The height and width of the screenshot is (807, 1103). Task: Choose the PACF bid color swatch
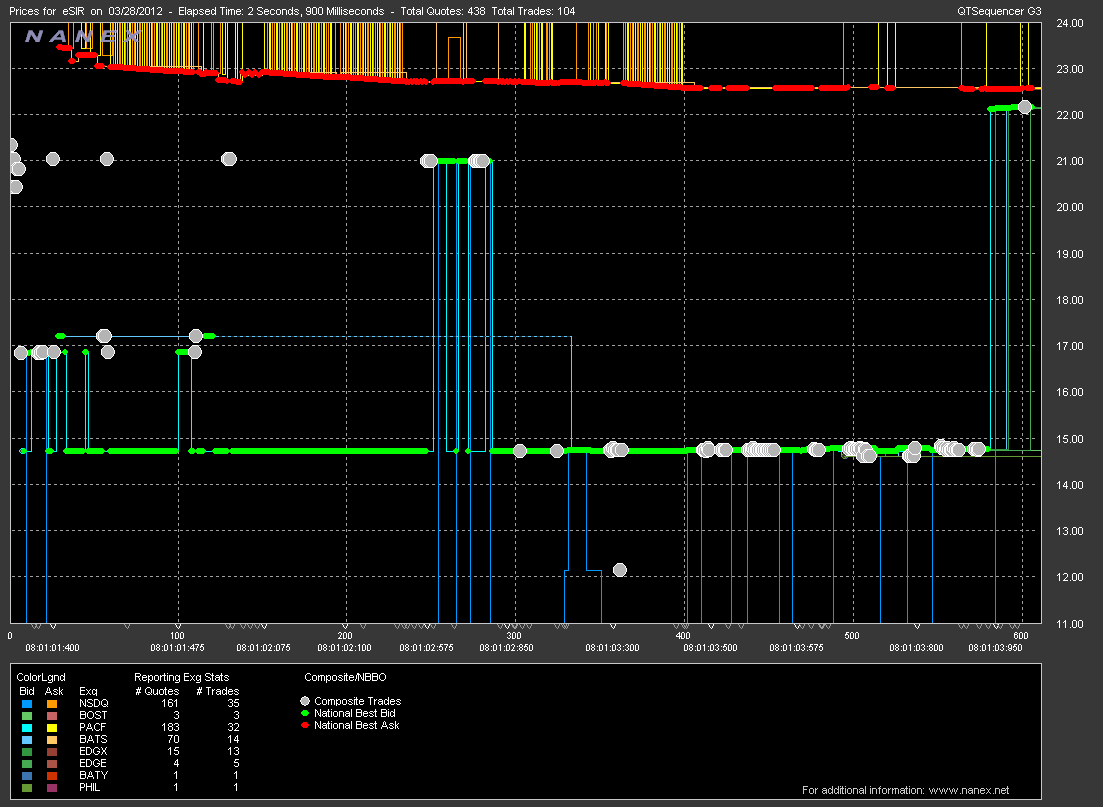pyautogui.click(x=27, y=727)
